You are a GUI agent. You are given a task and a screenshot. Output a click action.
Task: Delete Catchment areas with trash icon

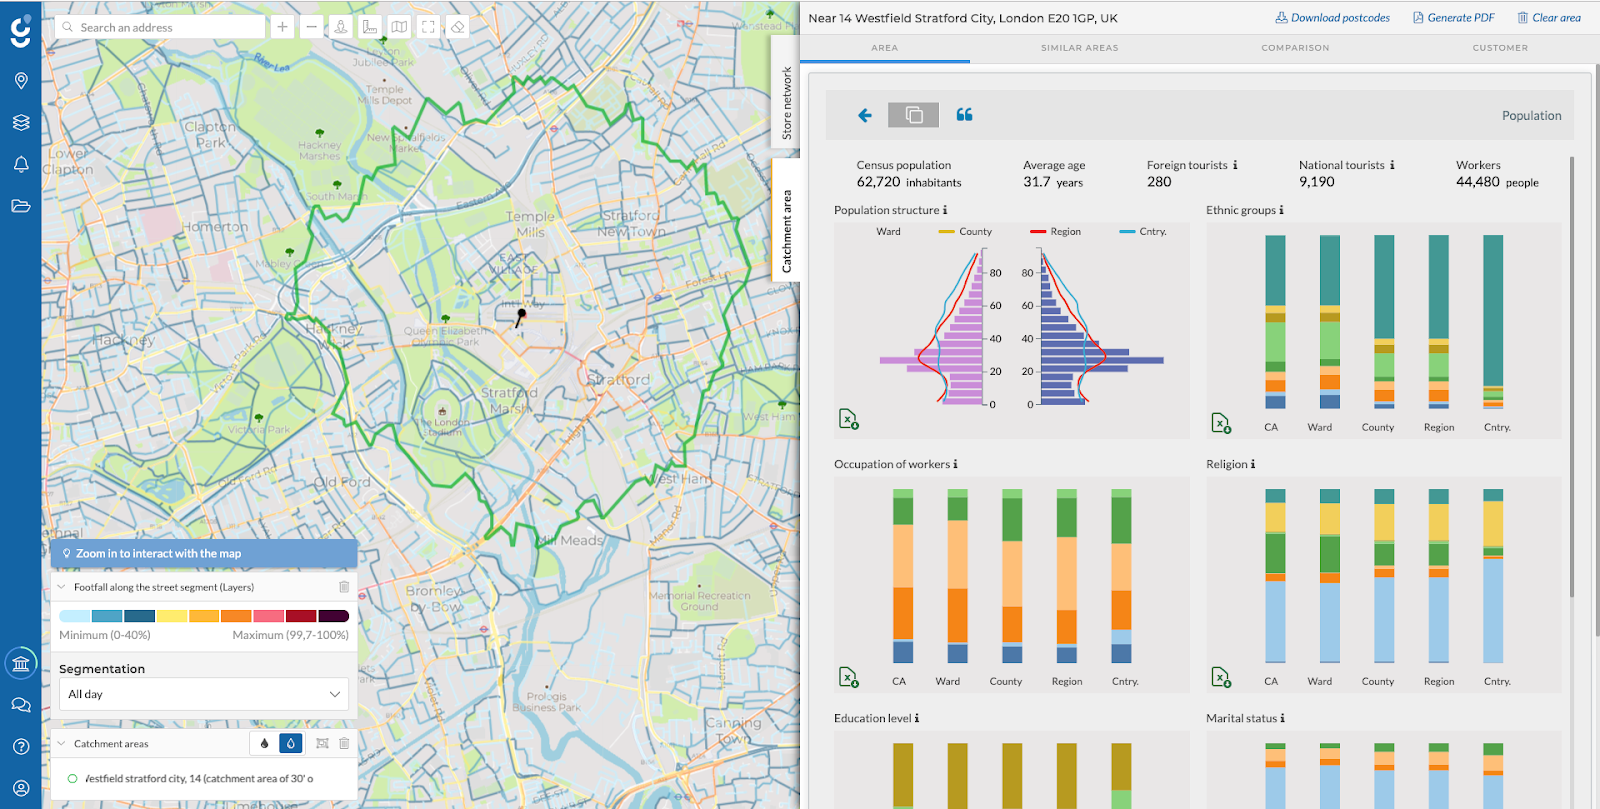344,743
